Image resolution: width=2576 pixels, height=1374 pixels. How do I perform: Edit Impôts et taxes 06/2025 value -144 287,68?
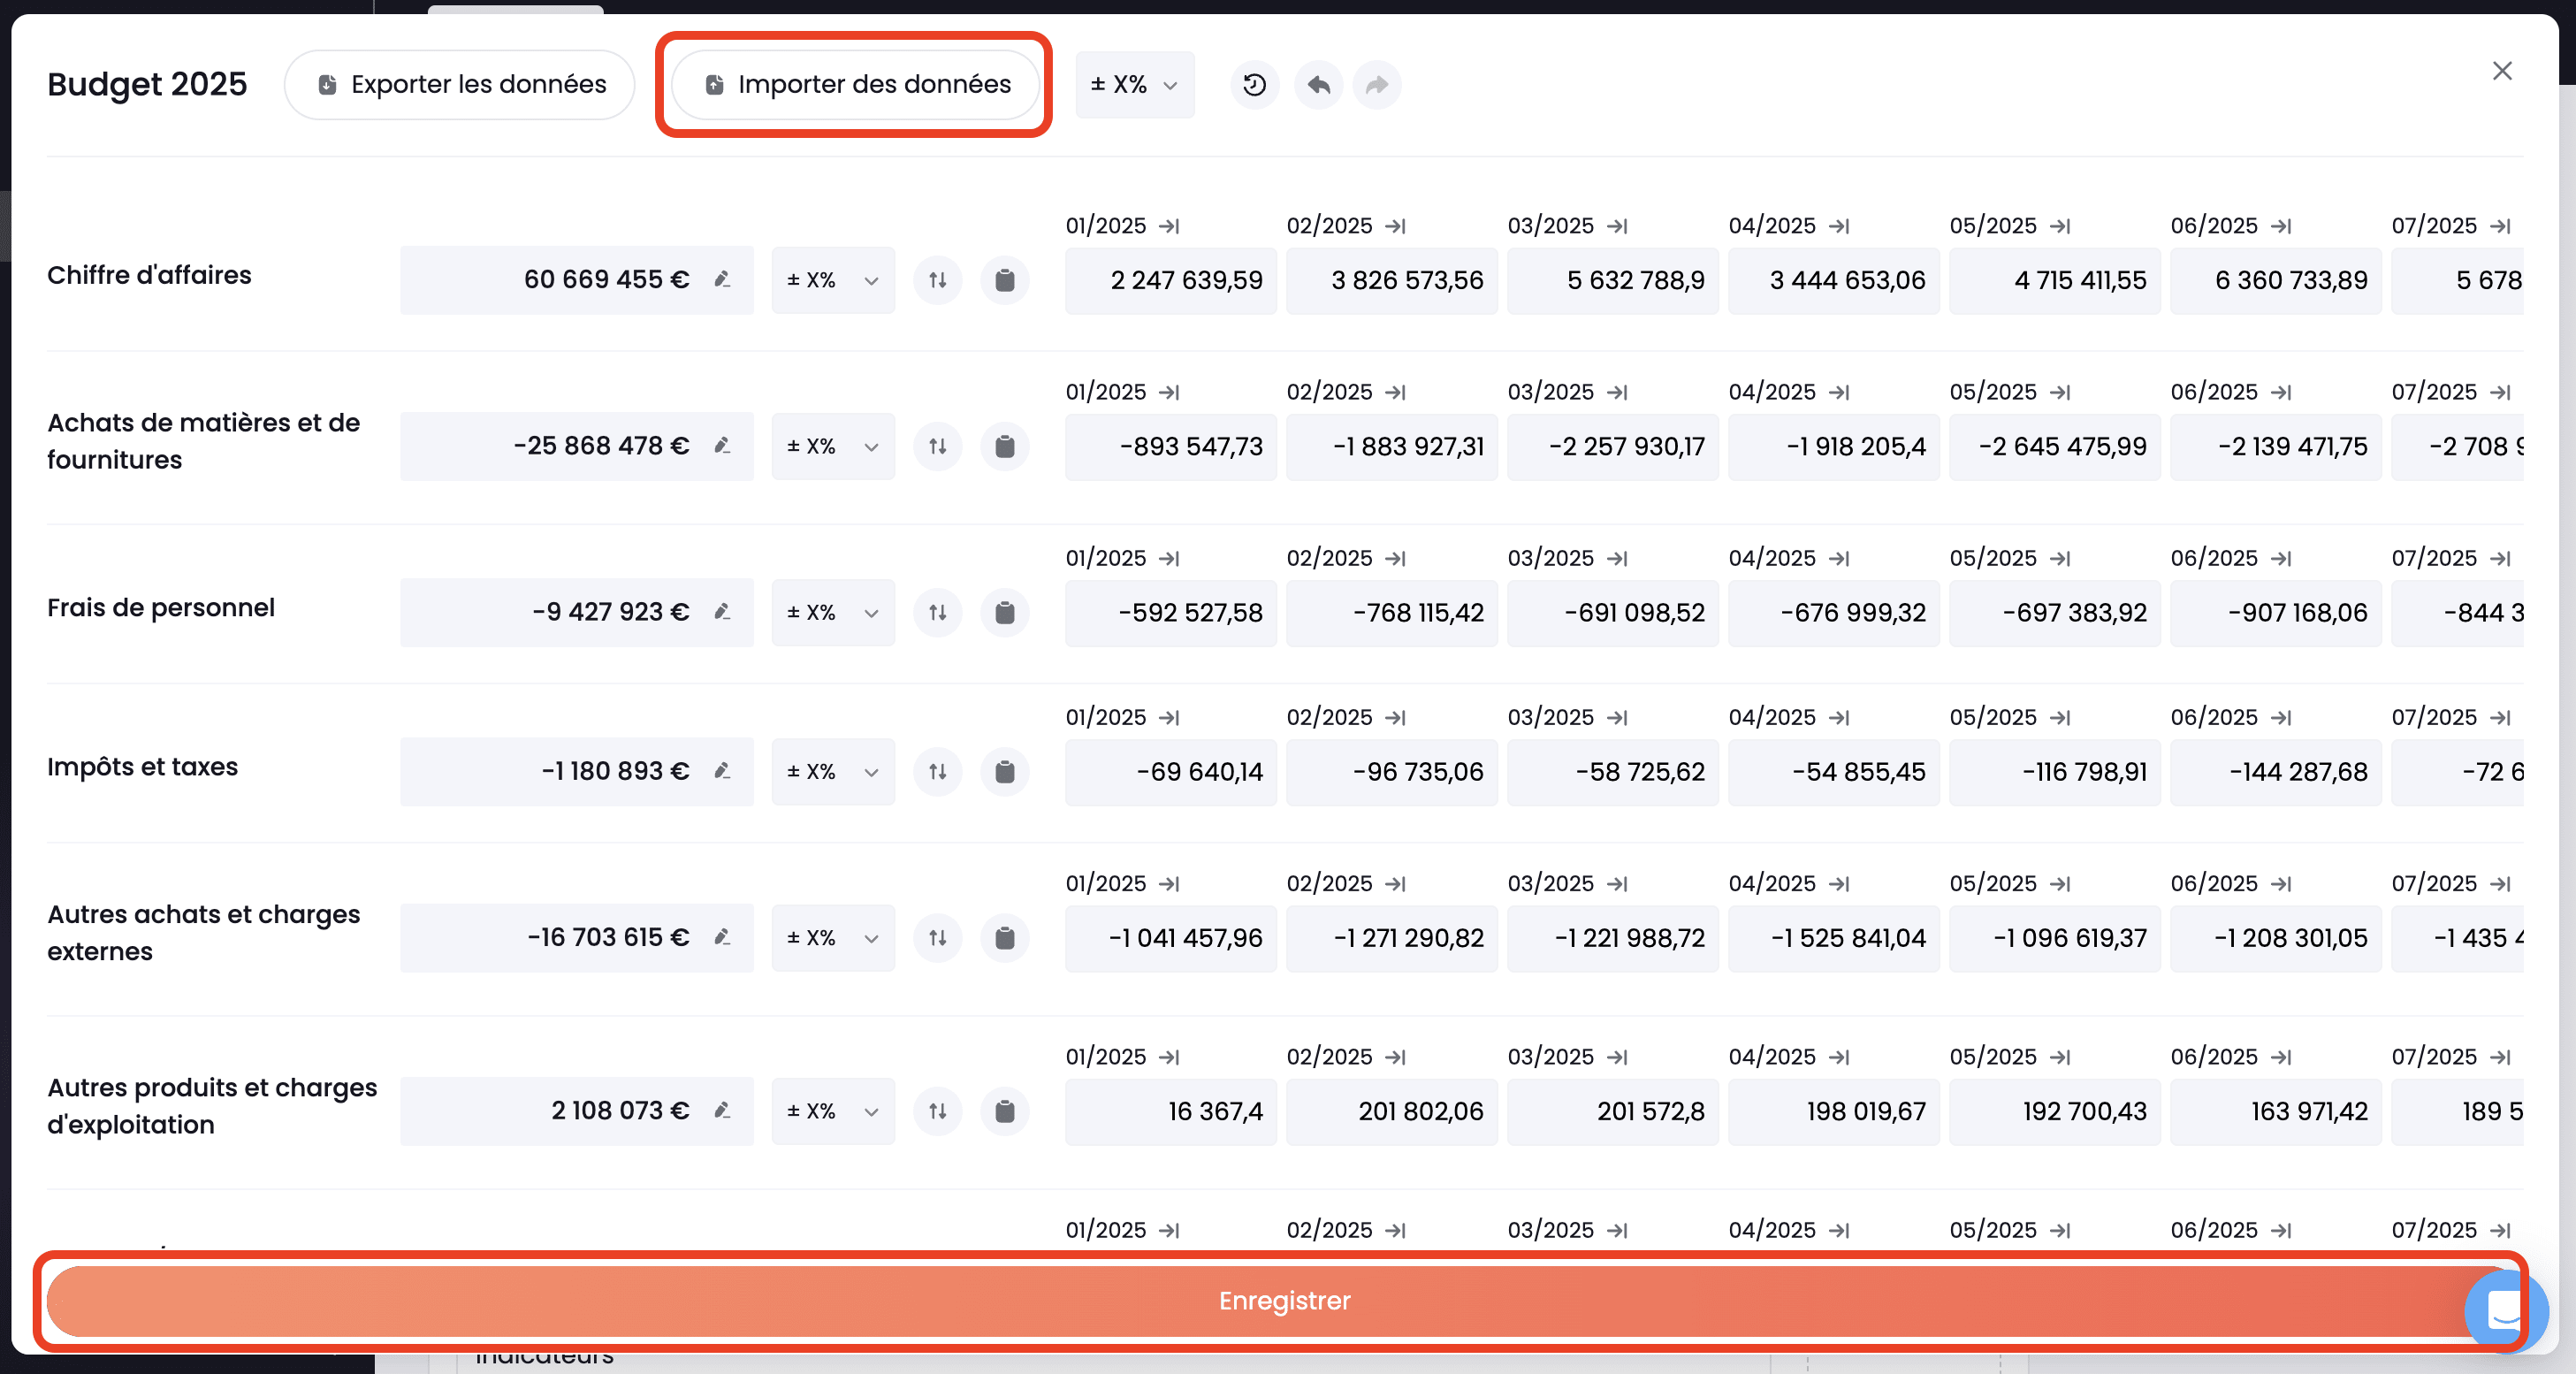[x=2275, y=772]
